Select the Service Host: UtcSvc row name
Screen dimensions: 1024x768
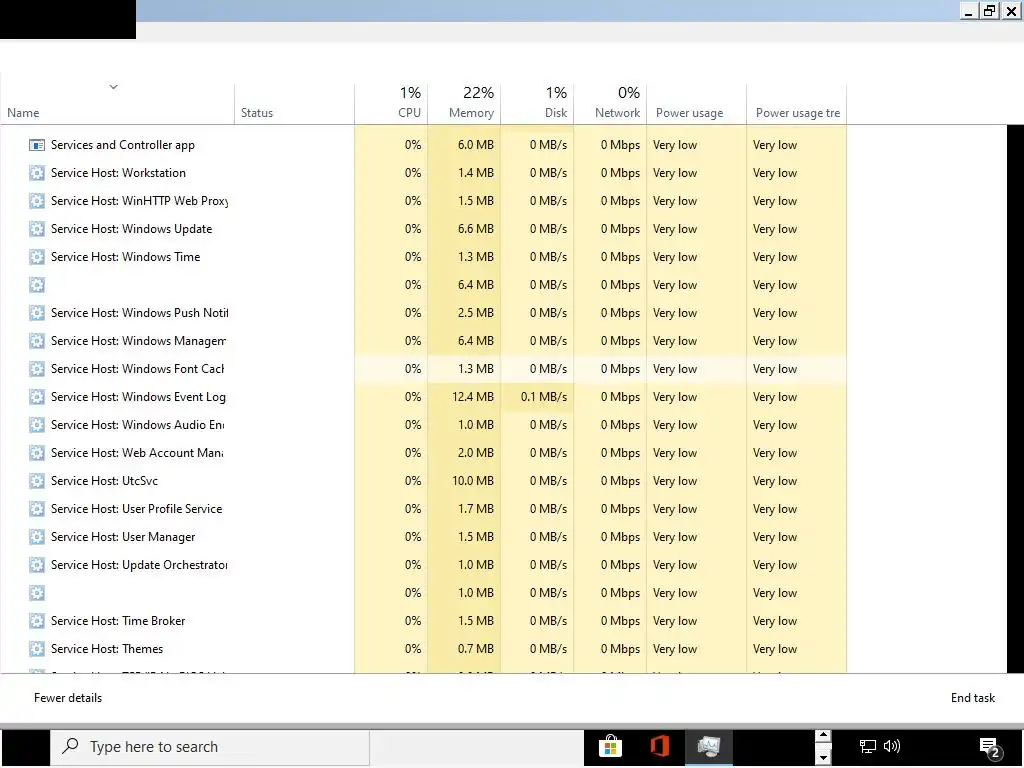104,481
